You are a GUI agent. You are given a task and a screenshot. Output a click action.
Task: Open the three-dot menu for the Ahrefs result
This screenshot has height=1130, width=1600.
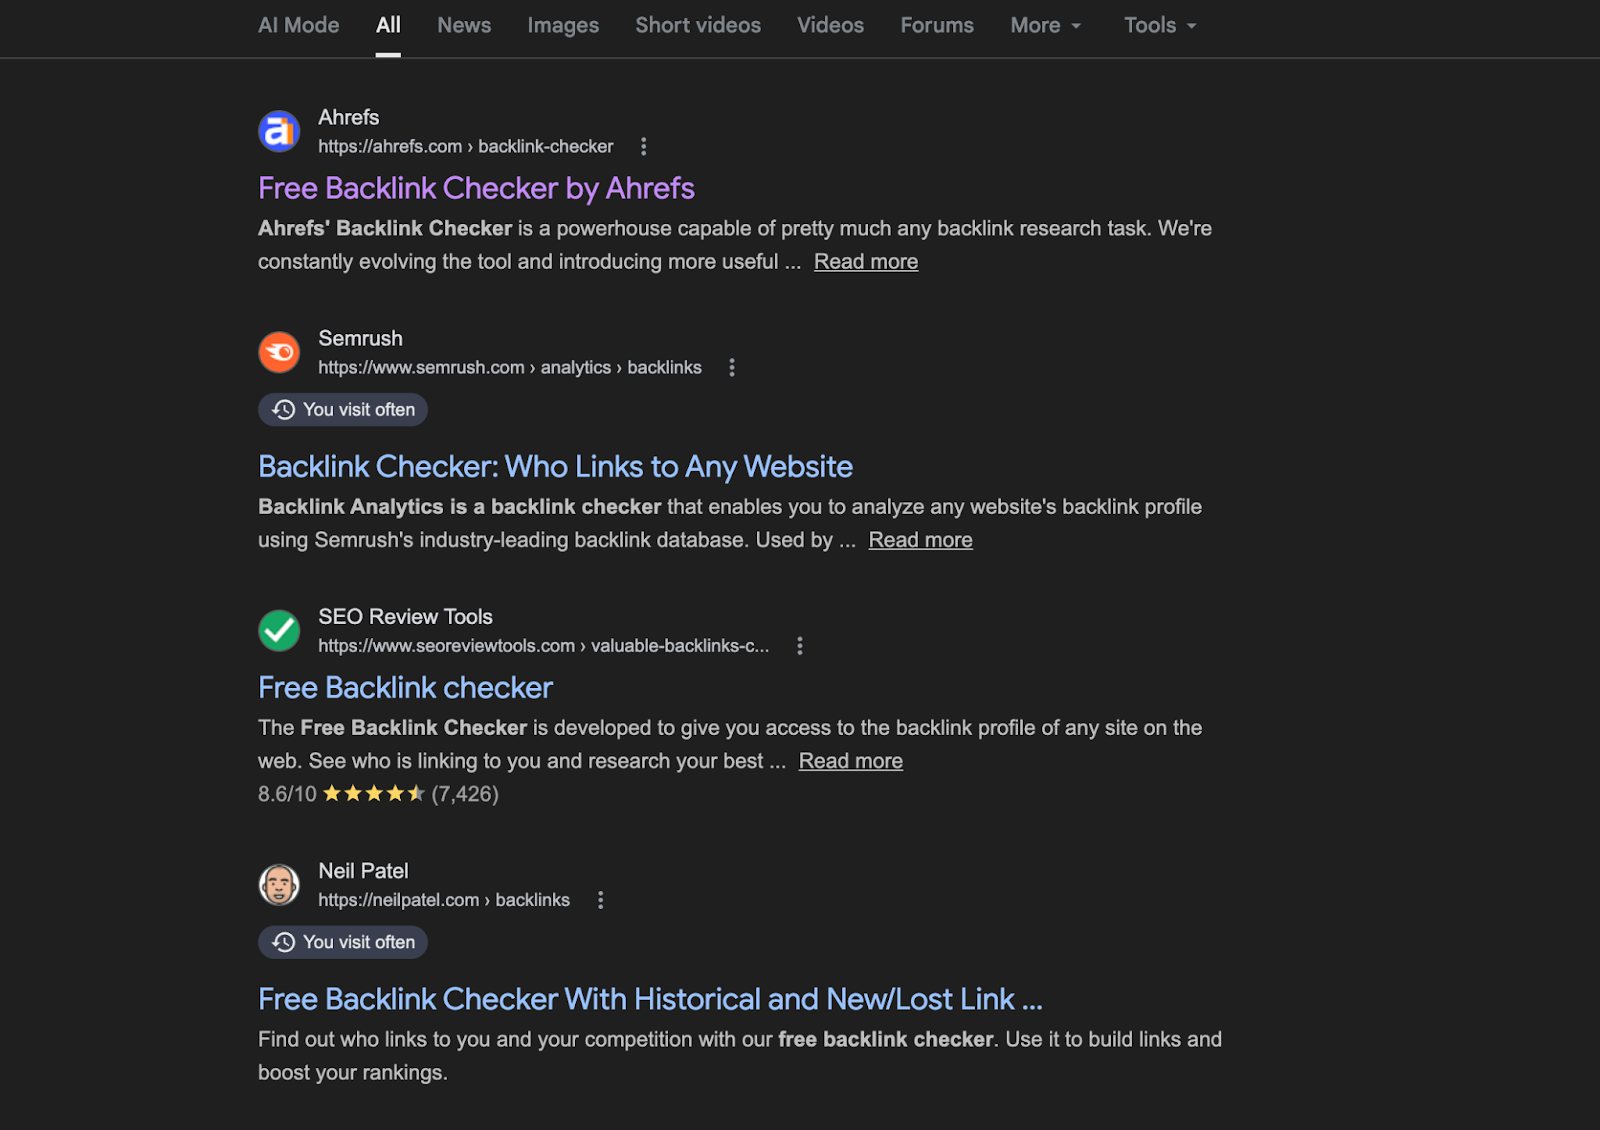pyautogui.click(x=643, y=146)
